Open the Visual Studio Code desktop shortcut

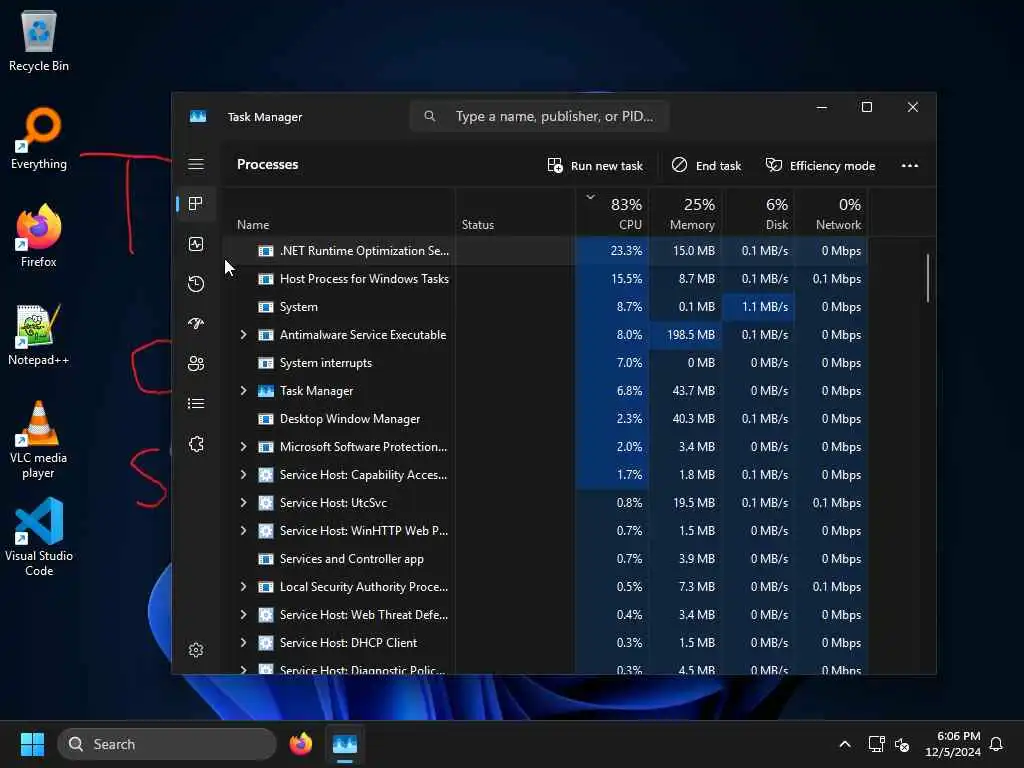coord(39,537)
